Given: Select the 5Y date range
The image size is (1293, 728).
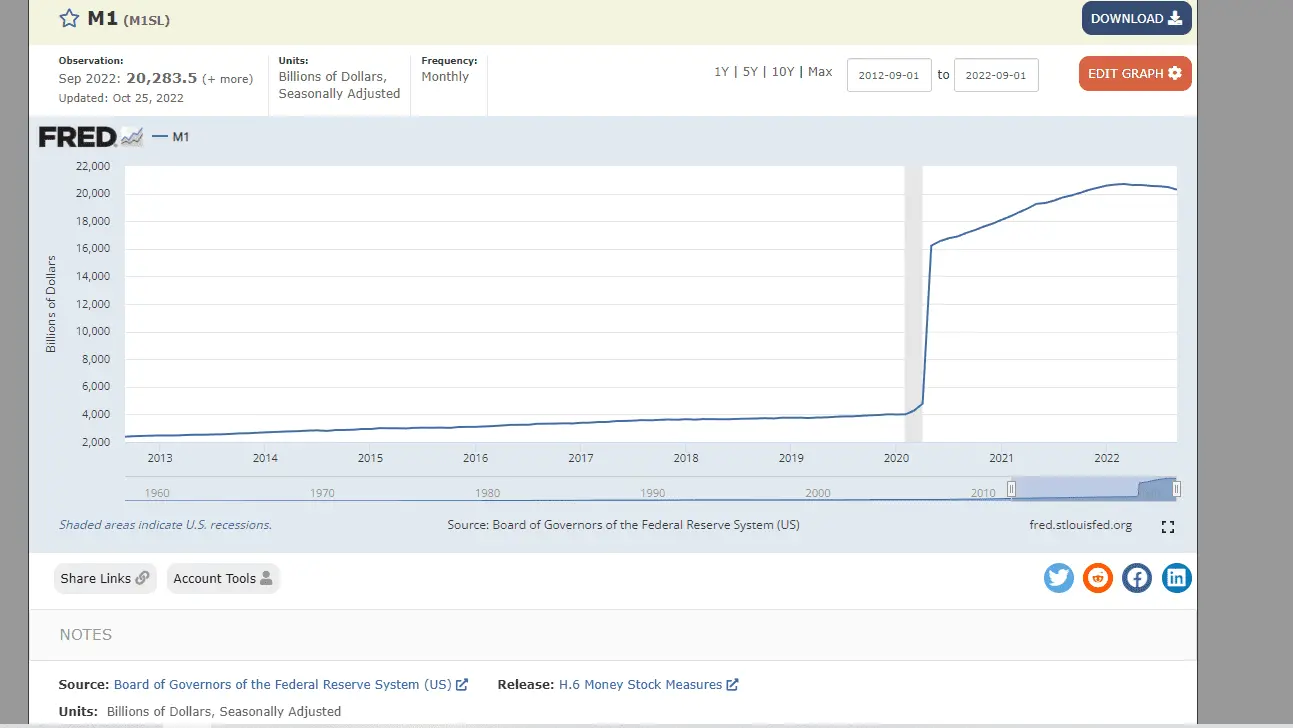Looking at the screenshot, I should click(750, 72).
